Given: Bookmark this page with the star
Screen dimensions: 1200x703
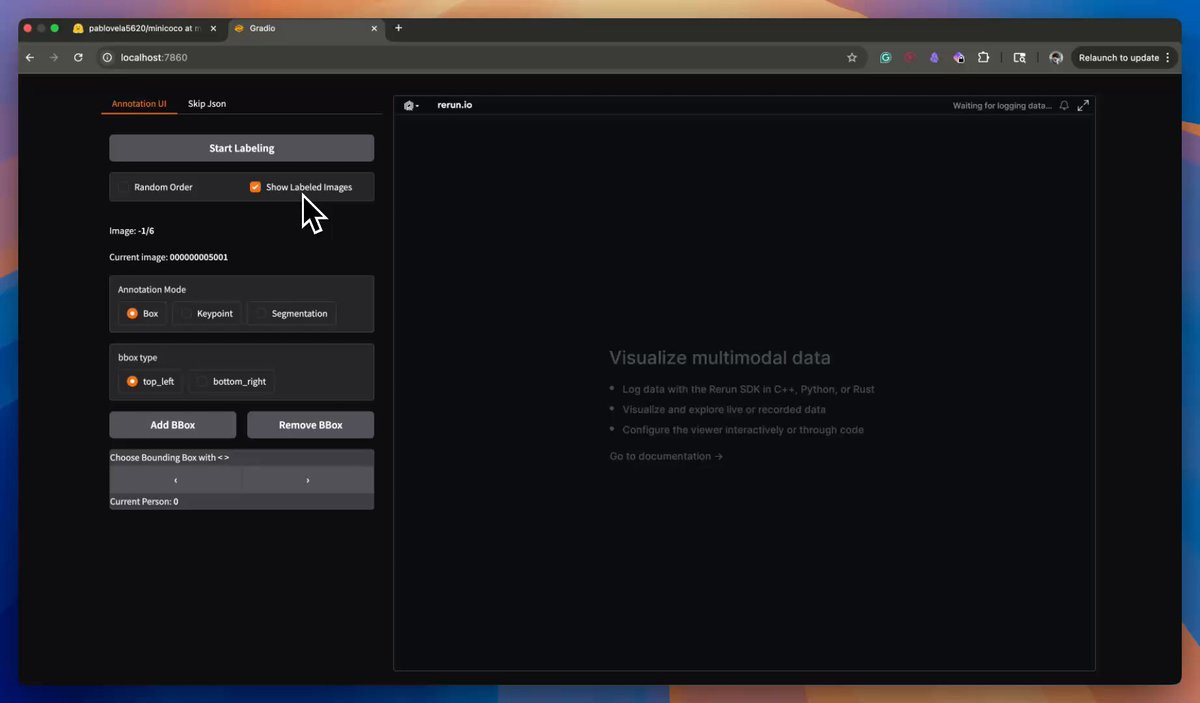Looking at the screenshot, I should point(852,58).
